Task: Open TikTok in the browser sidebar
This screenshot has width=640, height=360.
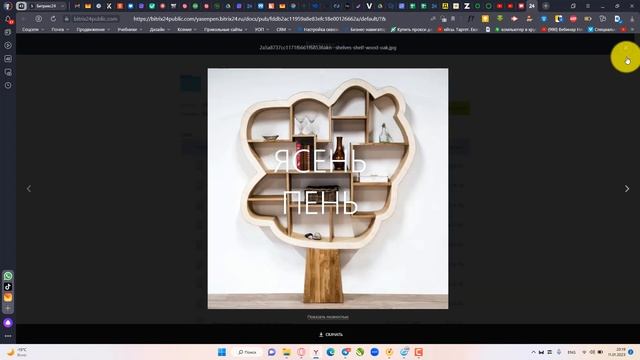Action: coord(8,287)
